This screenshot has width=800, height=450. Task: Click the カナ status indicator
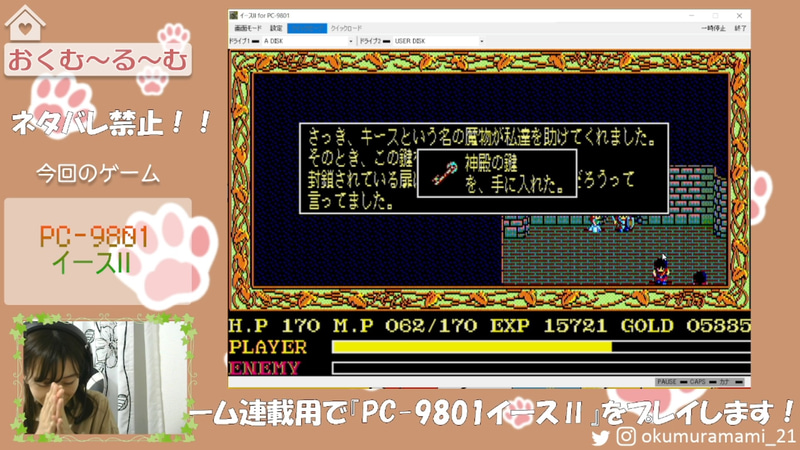coord(731,382)
